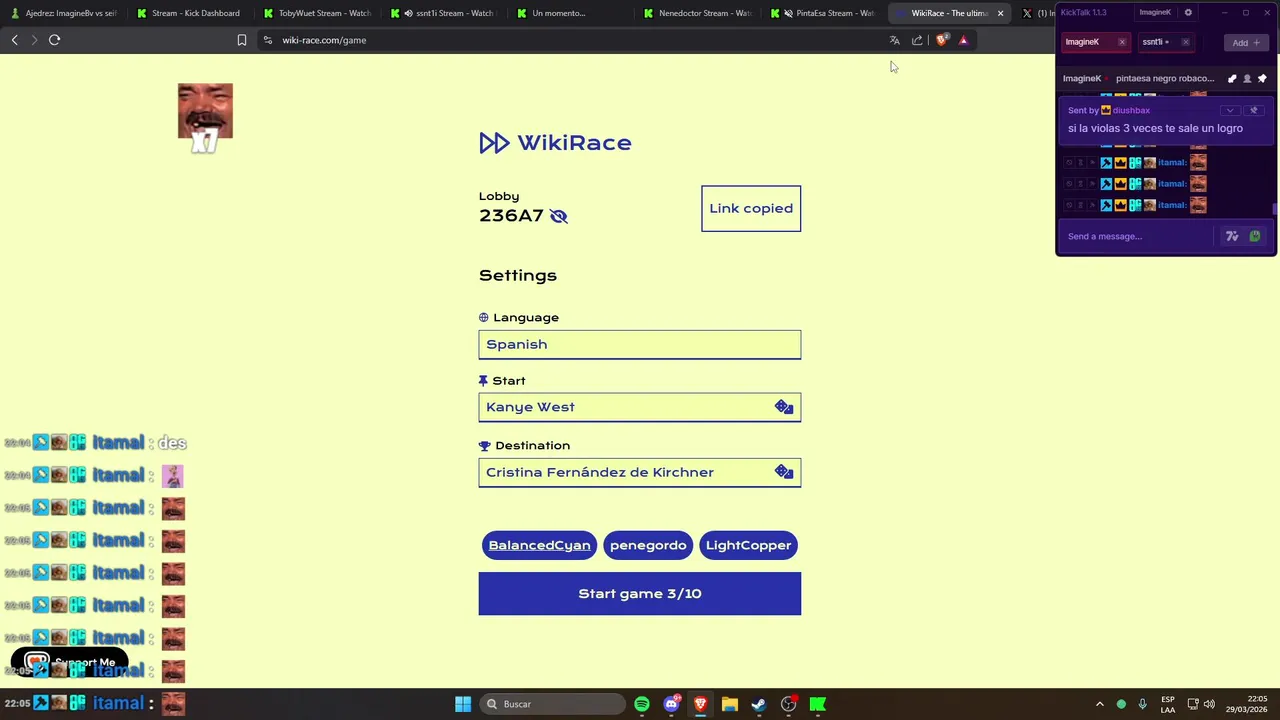Screen dimensions: 1280x720
Task: Open Windows Start menu
Action: (x=463, y=704)
